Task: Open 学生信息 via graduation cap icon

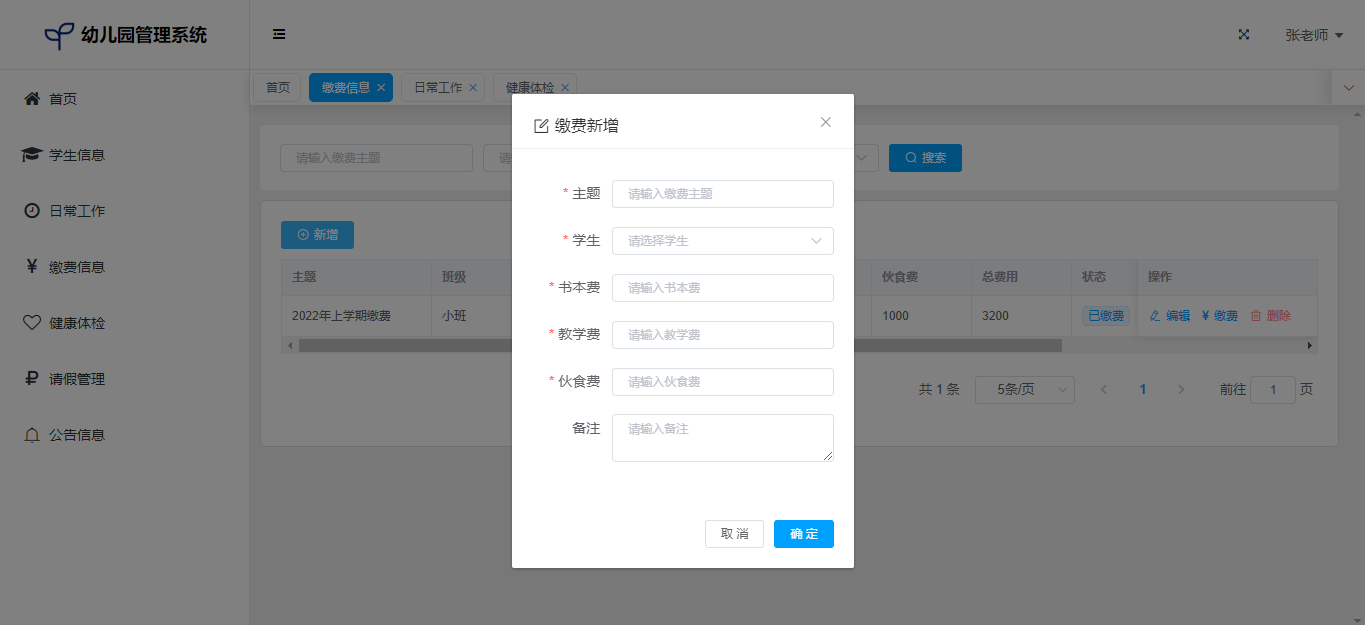Action: pyautogui.click(x=32, y=155)
